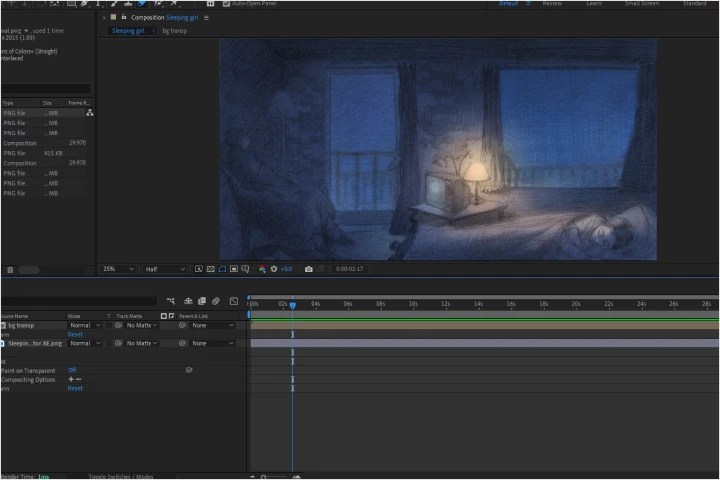720x480 pixels.
Task: Open the Graph Editor
Action: [x=234, y=301]
